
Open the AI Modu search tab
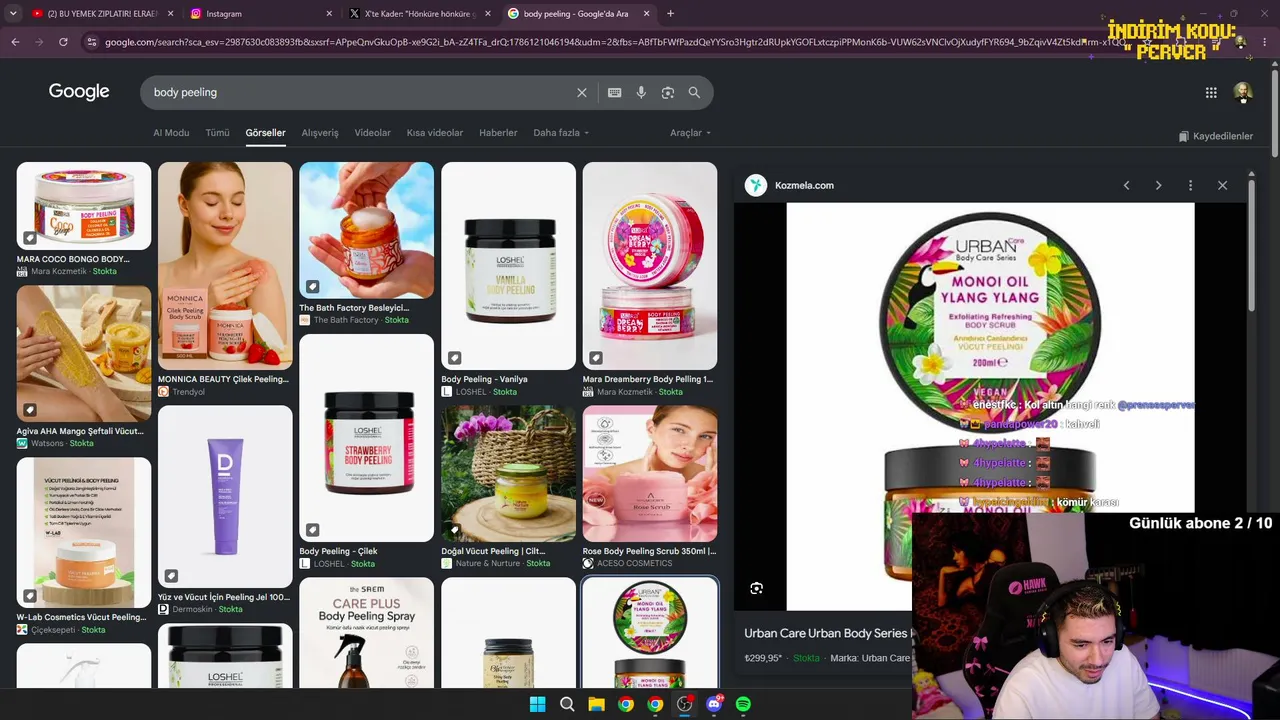(x=171, y=133)
